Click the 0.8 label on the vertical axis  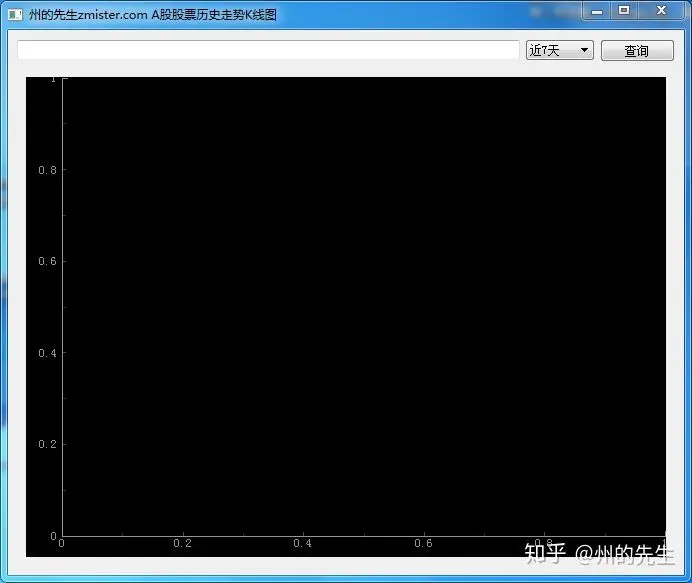tap(47, 170)
